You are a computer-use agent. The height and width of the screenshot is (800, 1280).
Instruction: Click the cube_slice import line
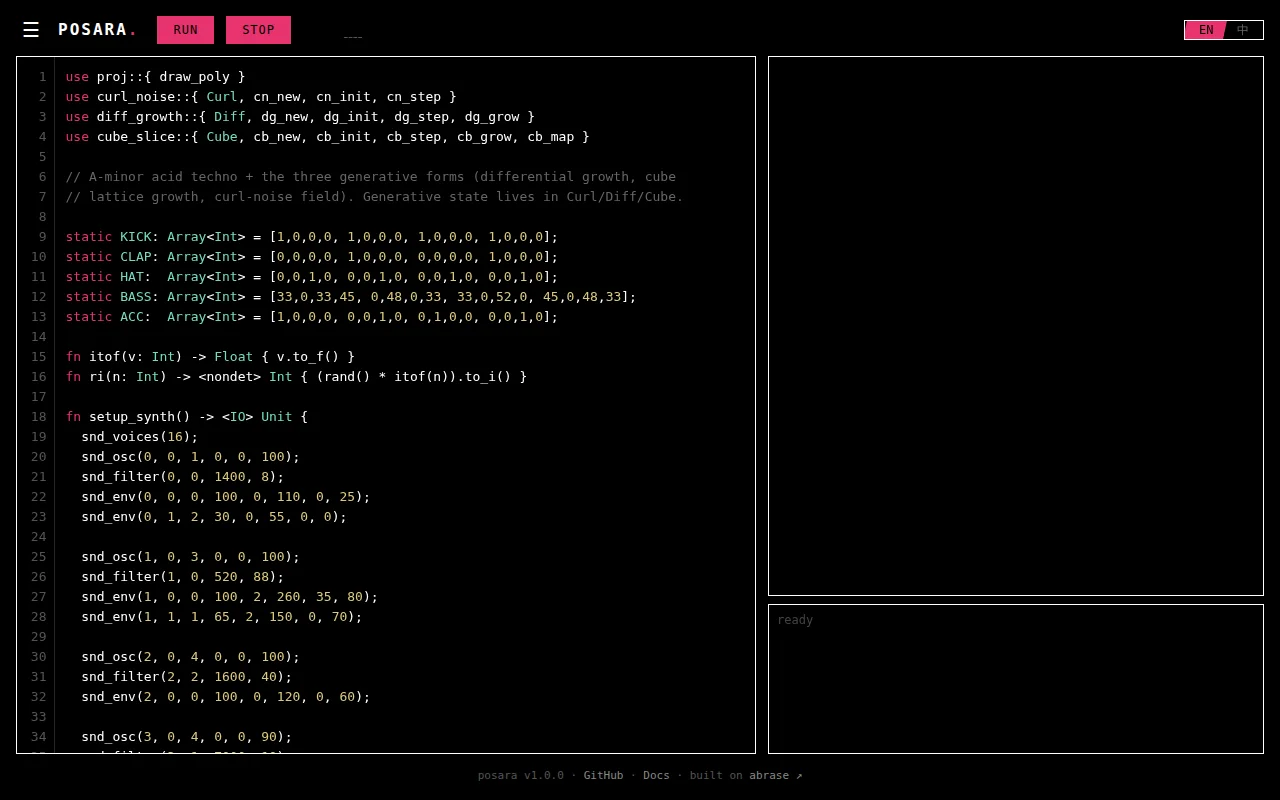[328, 137]
